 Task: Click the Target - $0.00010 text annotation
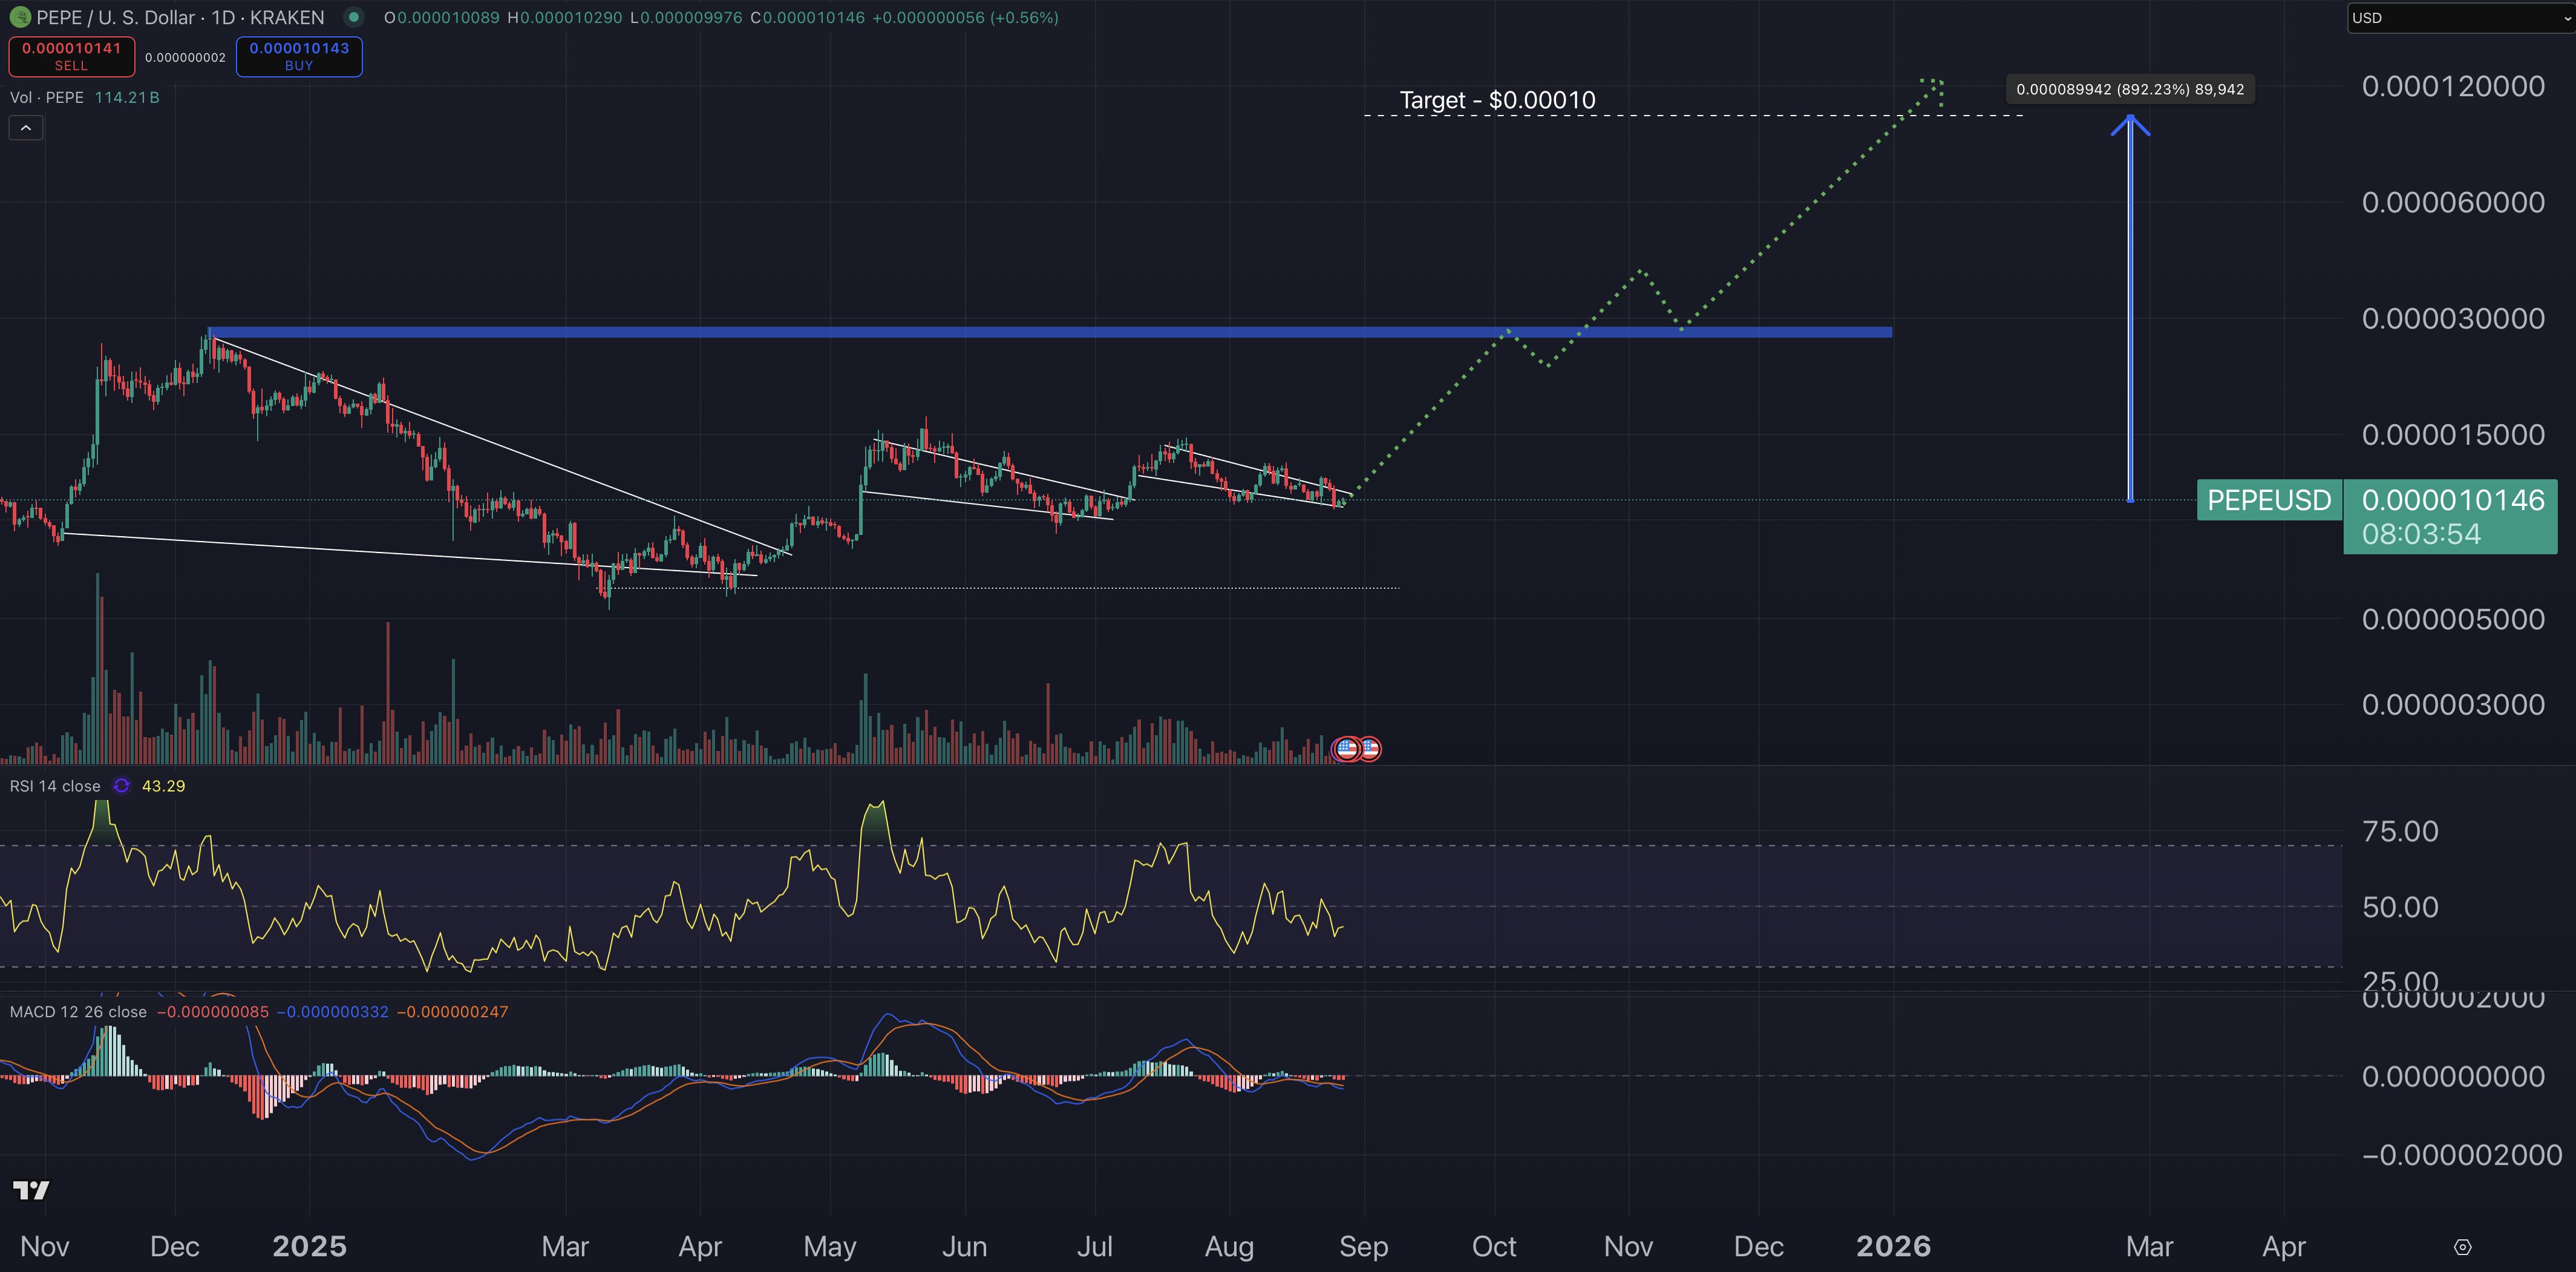[1497, 100]
